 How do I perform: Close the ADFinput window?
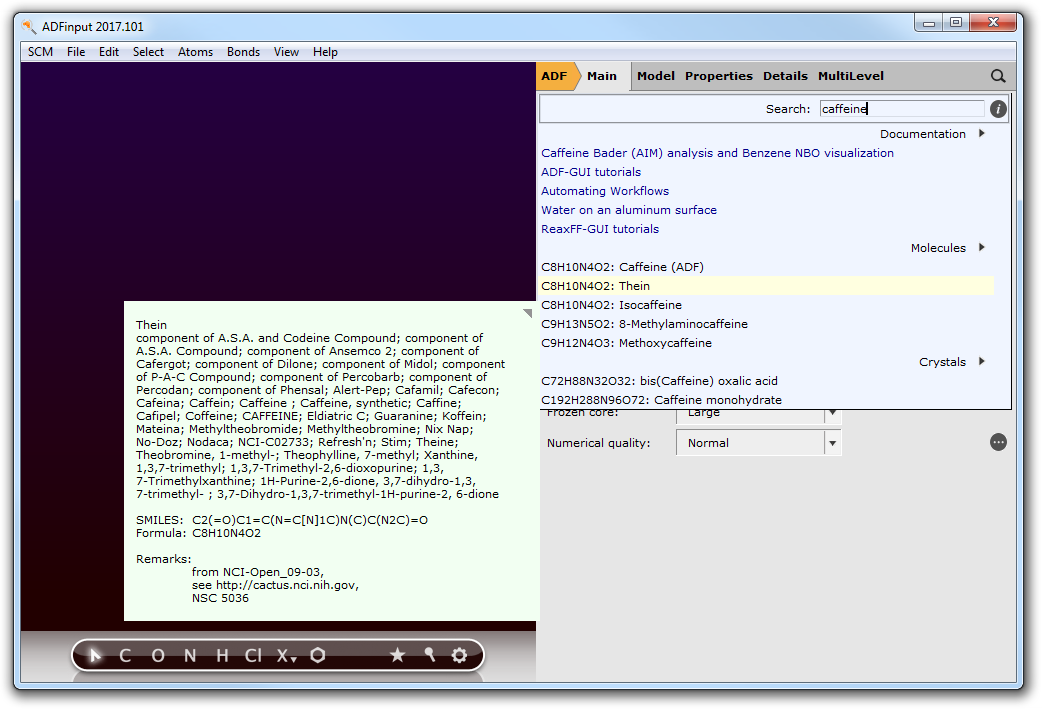[x=993, y=23]
